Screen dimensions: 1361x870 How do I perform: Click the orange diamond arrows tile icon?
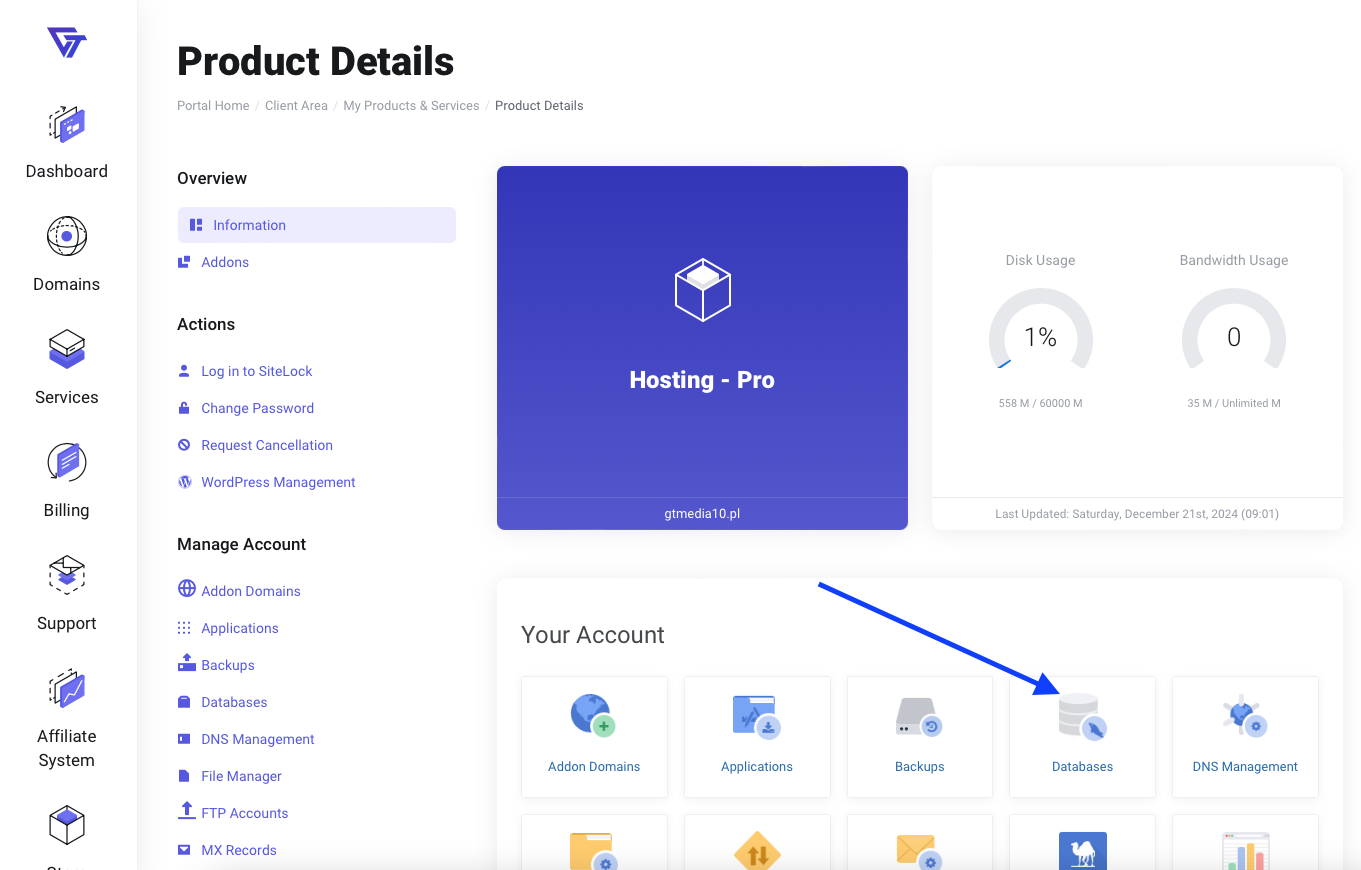click(x=756, y=851)
